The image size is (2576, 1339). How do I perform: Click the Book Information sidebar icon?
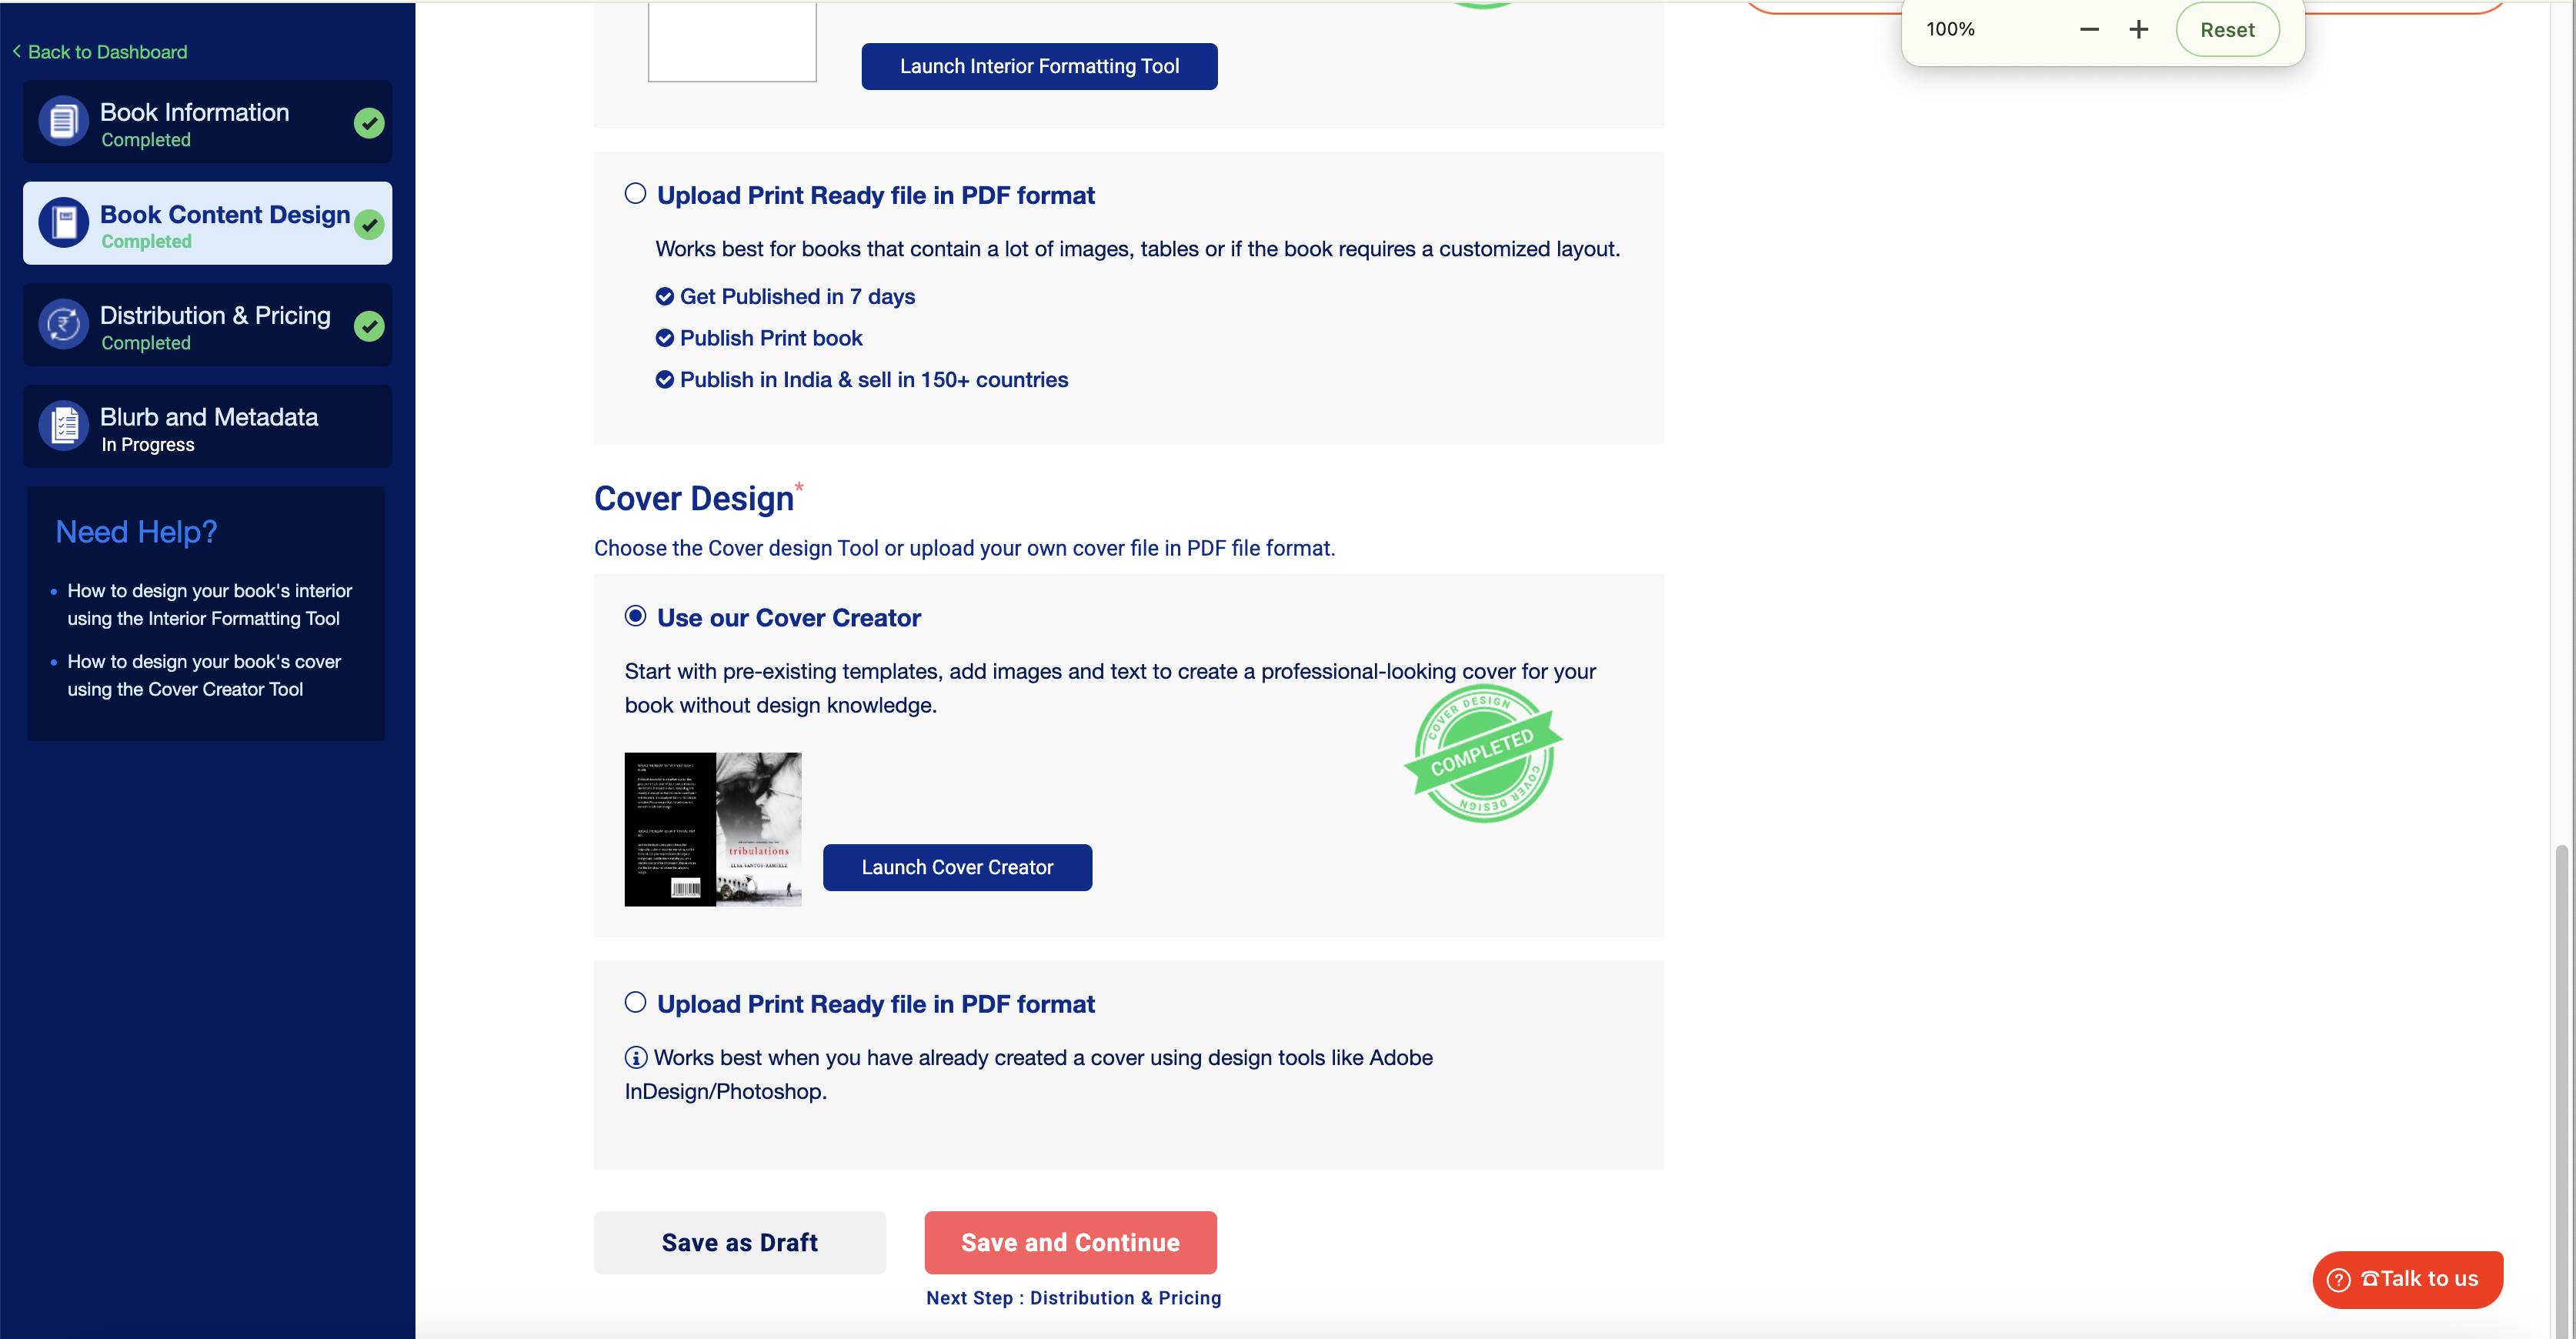click(x=63, y=122)
